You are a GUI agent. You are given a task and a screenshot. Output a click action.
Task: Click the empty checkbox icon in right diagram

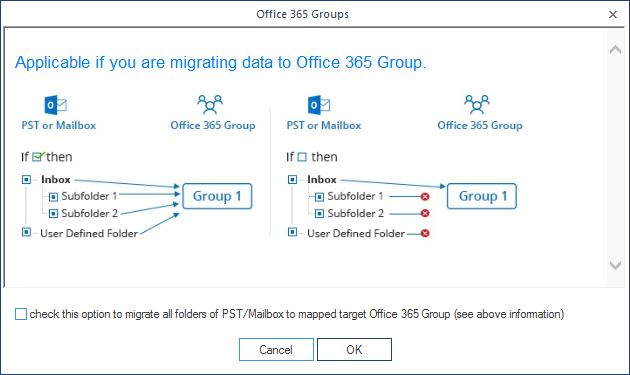pyautogui.click(x=302, y=157)
